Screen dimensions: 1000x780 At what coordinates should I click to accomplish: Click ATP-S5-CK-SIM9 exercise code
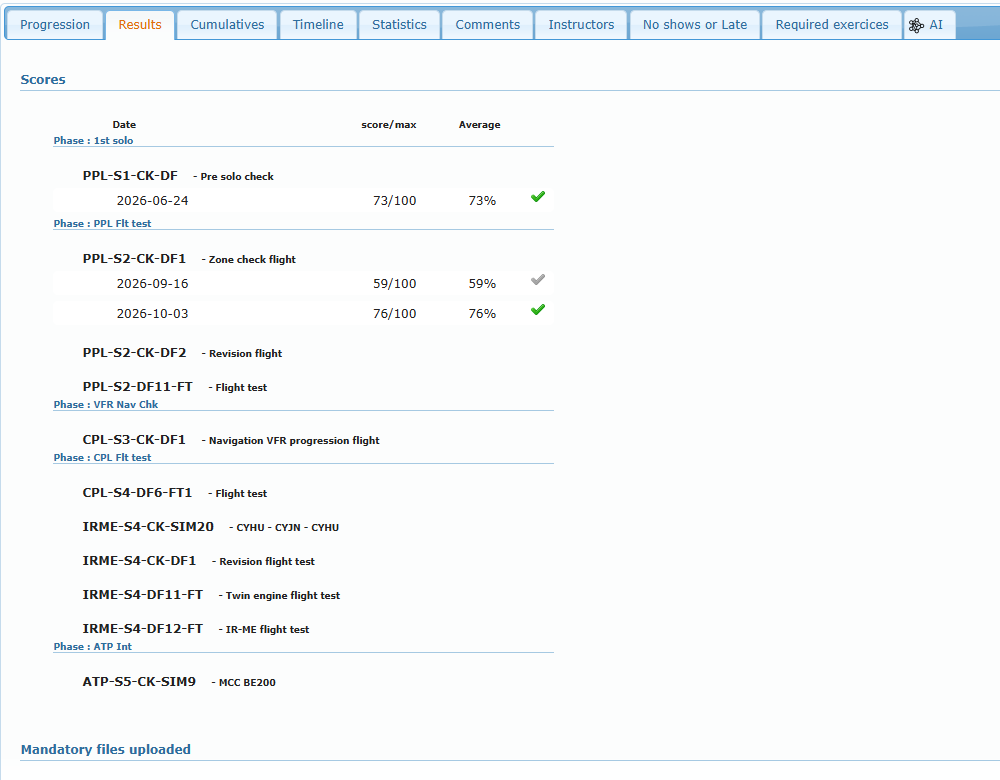point(139,681)
